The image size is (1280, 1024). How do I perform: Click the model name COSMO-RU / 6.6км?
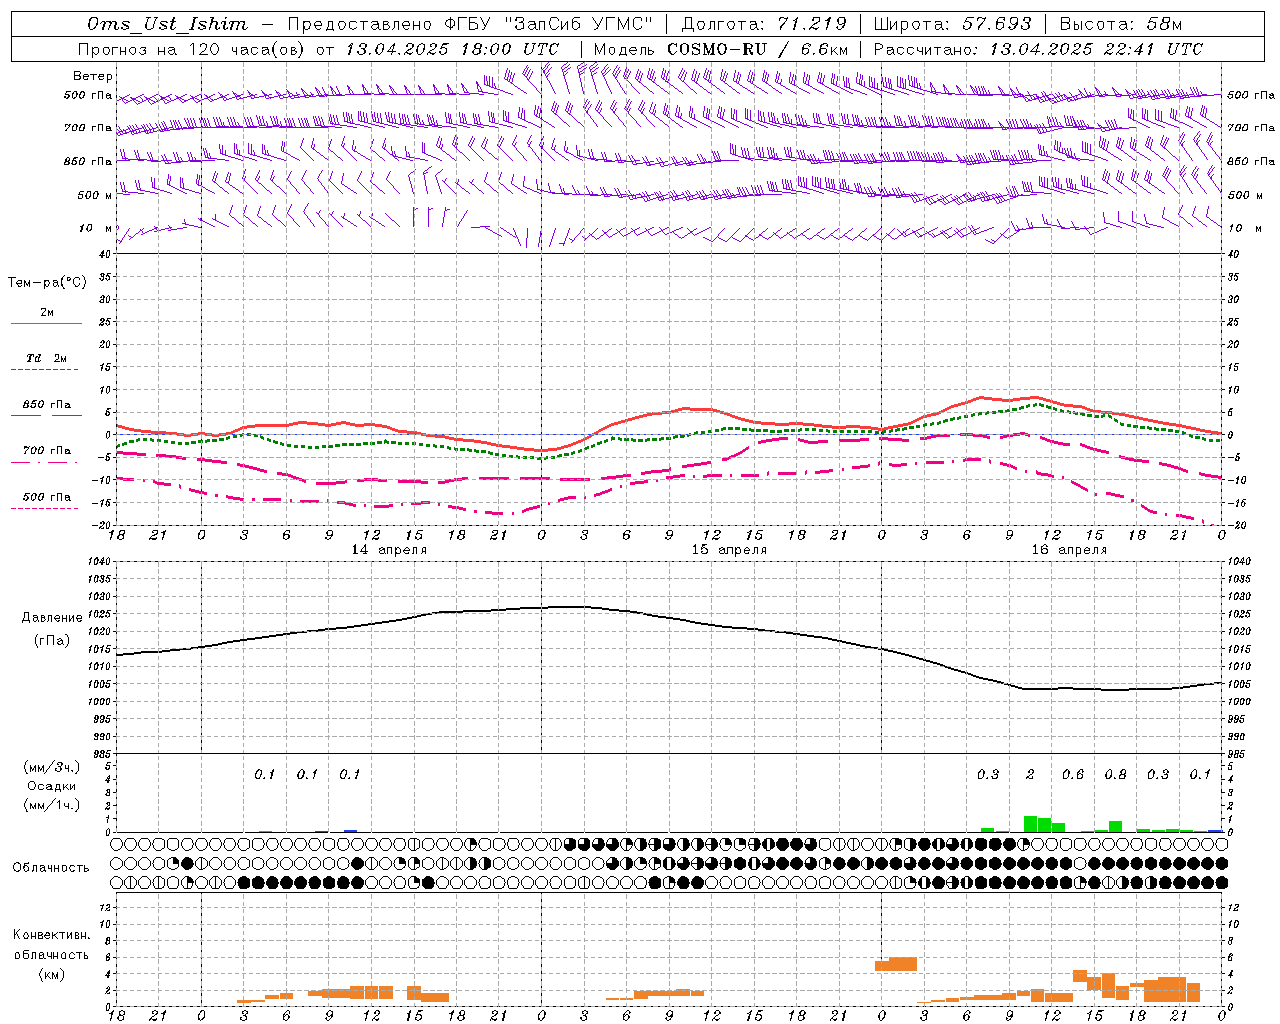click(758, 49)
